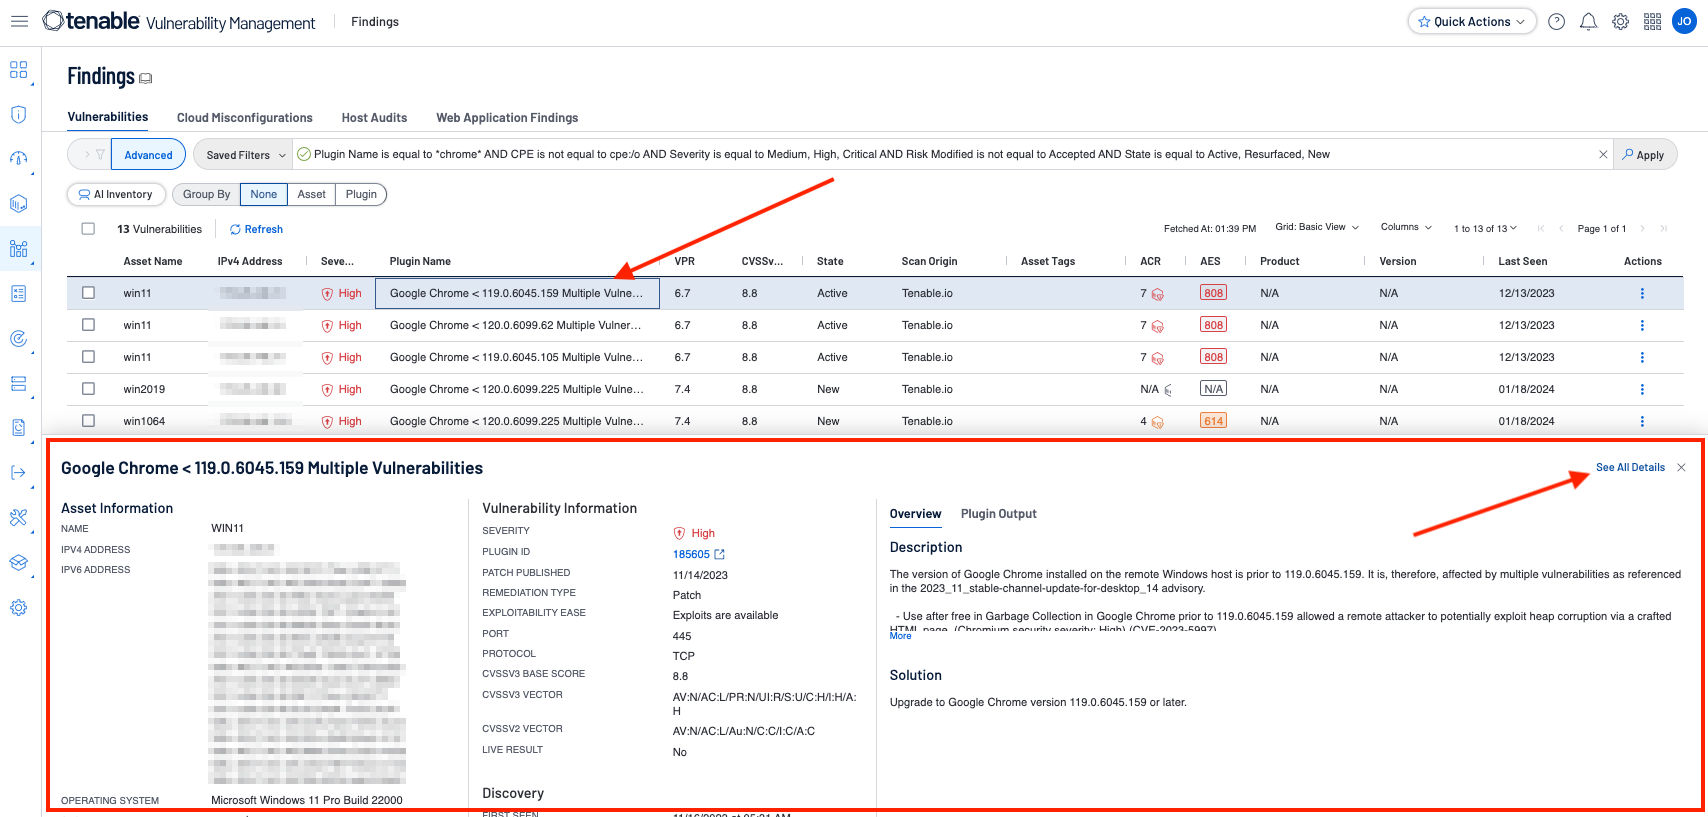Select the win2019 row checkbox
The height and width of the screenshot is (817, 1708).
(88, 389)
